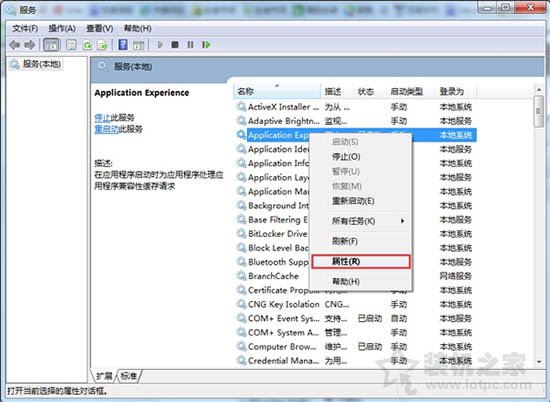
Task: Sort by the 描述 column header
Action: 337,92
